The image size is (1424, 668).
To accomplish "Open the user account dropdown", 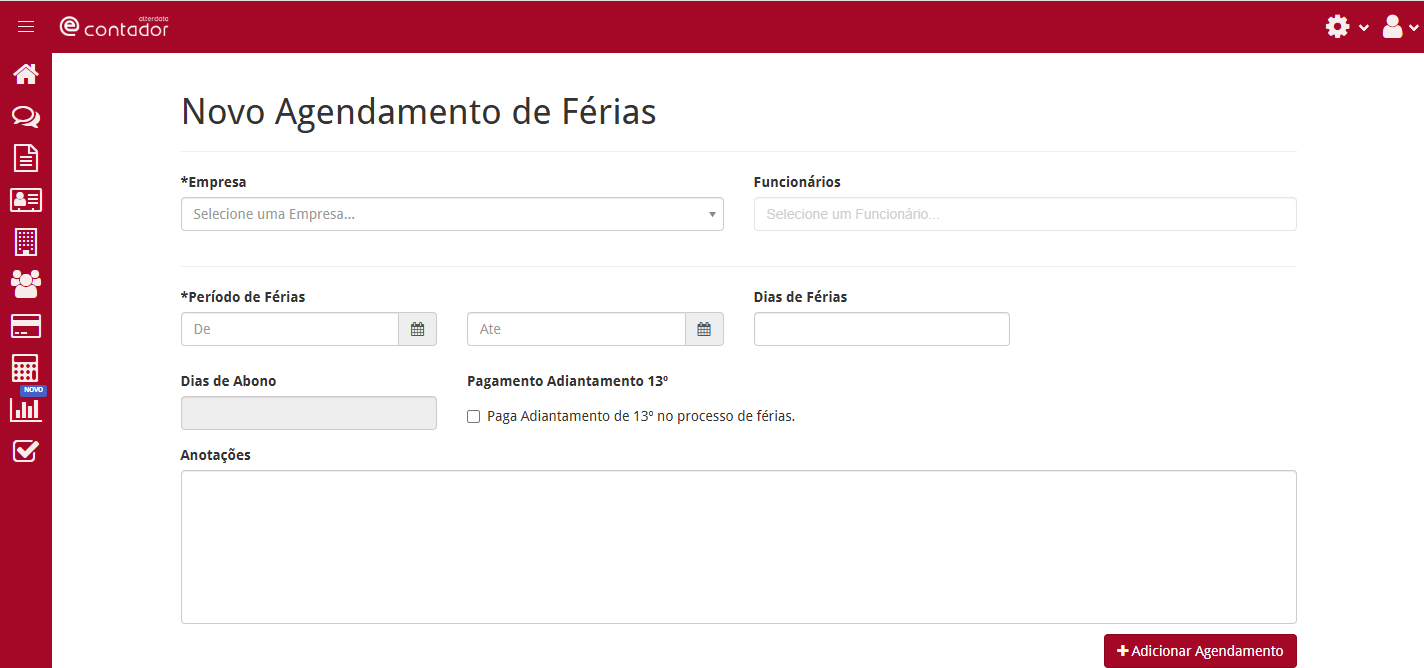I will coord(1399,27).
